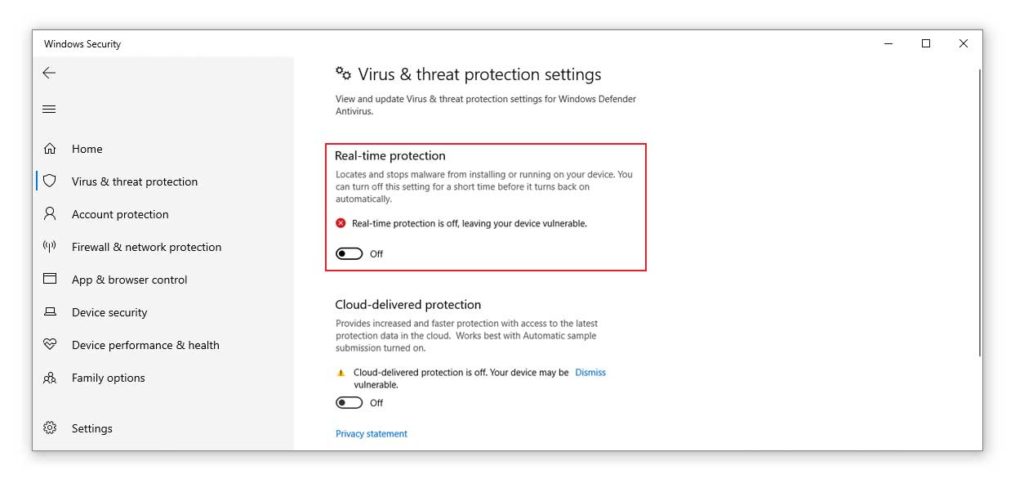Click the Home house icon
The height and width of the screenshot is (488, 1024).
50,149
